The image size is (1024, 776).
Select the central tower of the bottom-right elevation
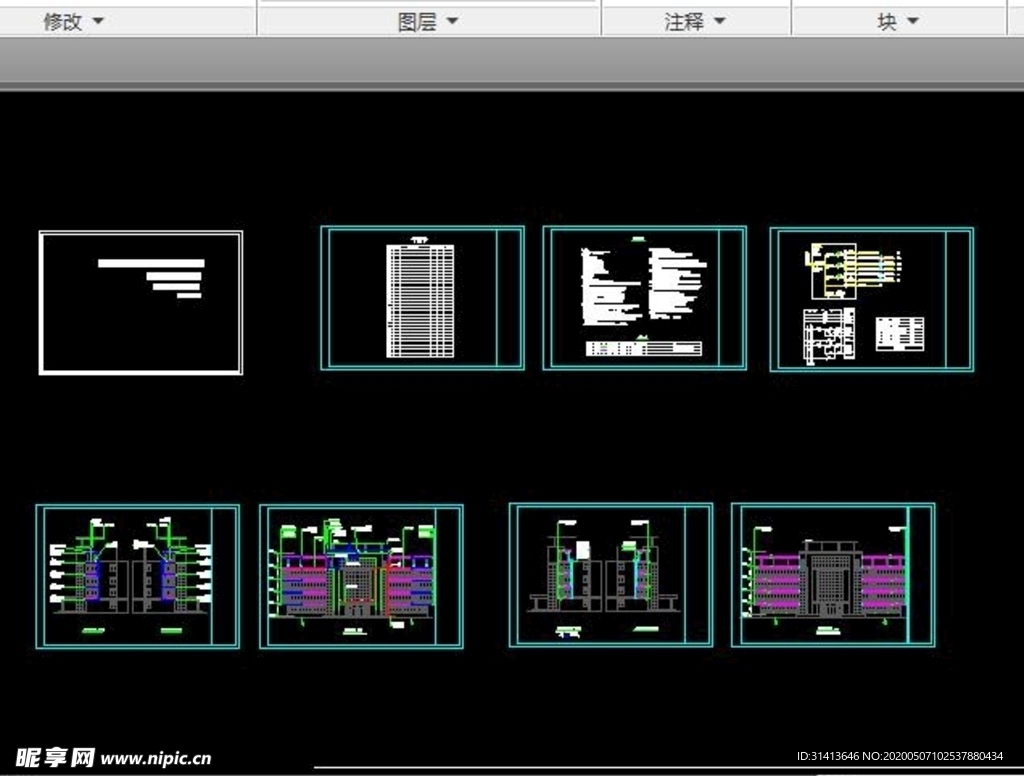coord(829,580)
